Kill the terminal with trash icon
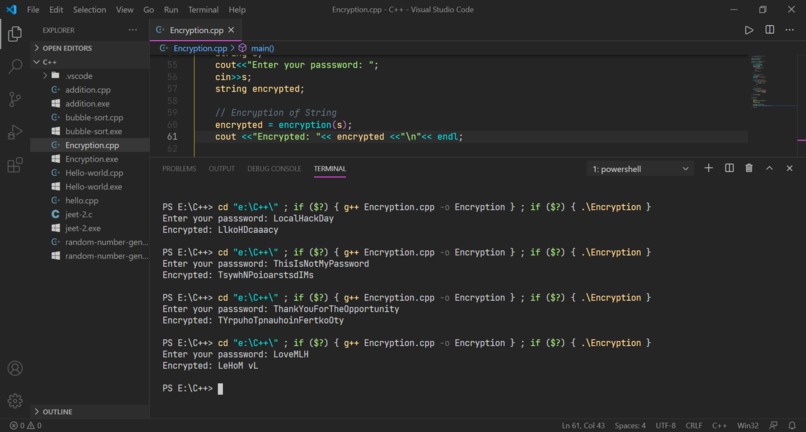This screenshot has width=806, height=432. [x=749, y=168]
